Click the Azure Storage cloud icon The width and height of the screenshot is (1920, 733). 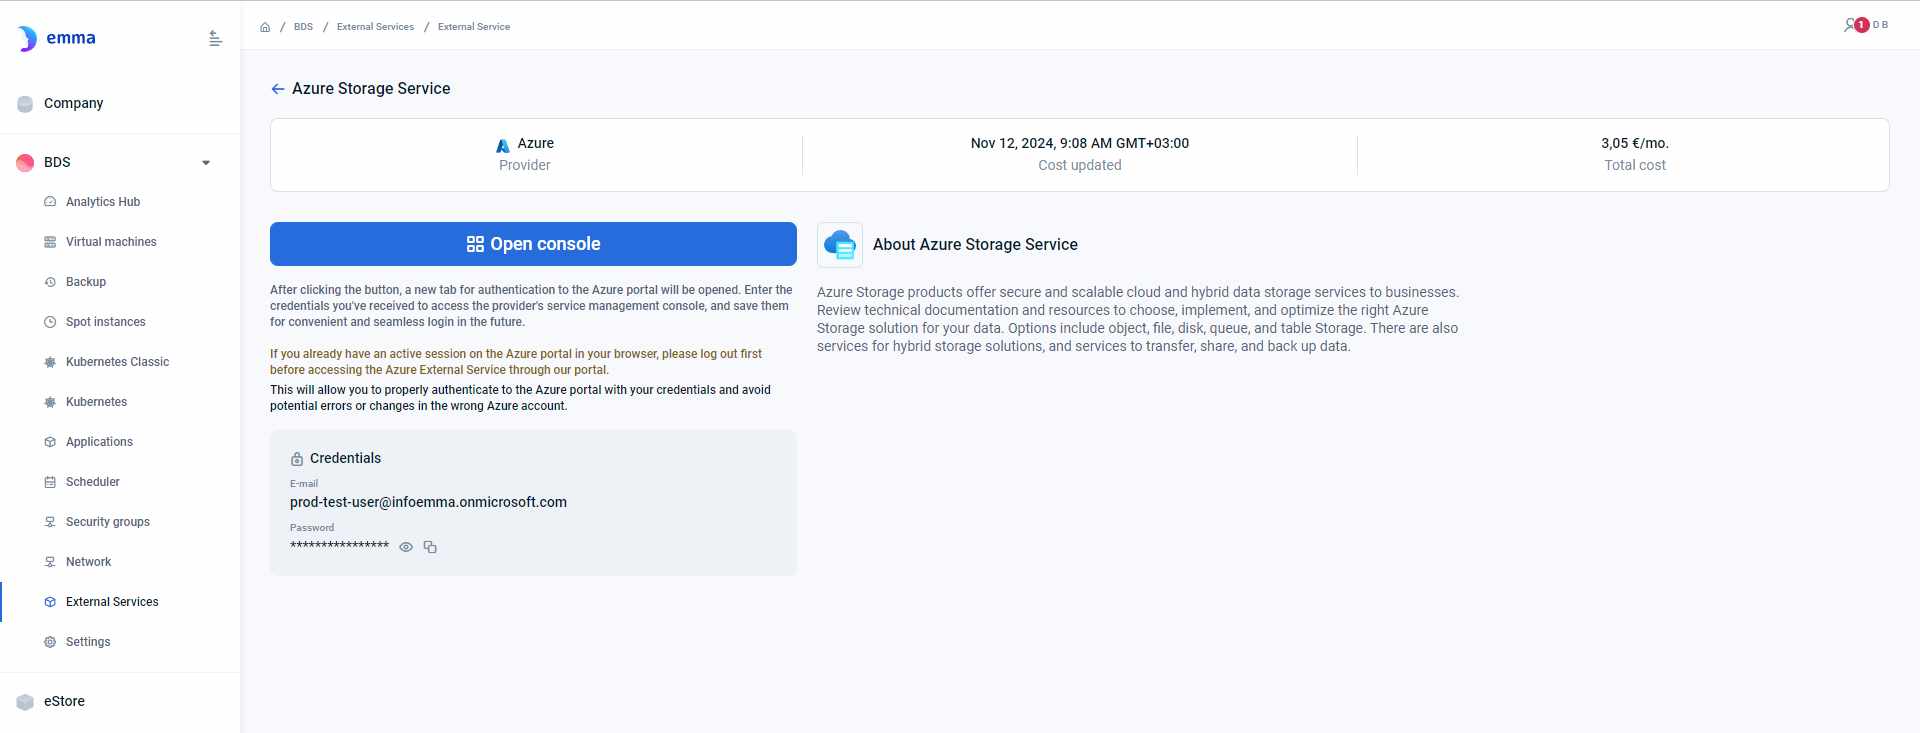click(x=840, y=245)
